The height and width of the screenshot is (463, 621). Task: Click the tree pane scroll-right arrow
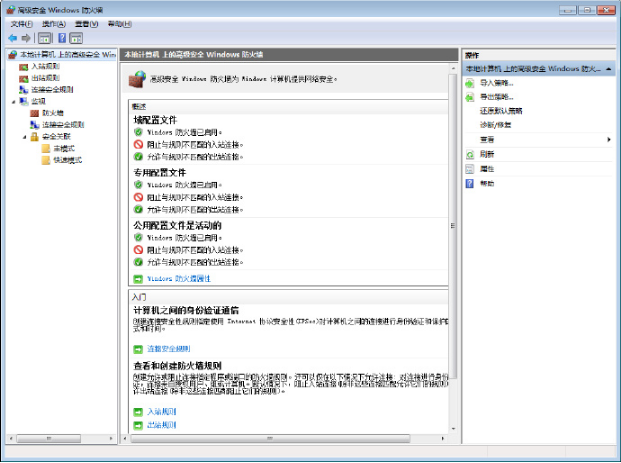click(111, 438)
